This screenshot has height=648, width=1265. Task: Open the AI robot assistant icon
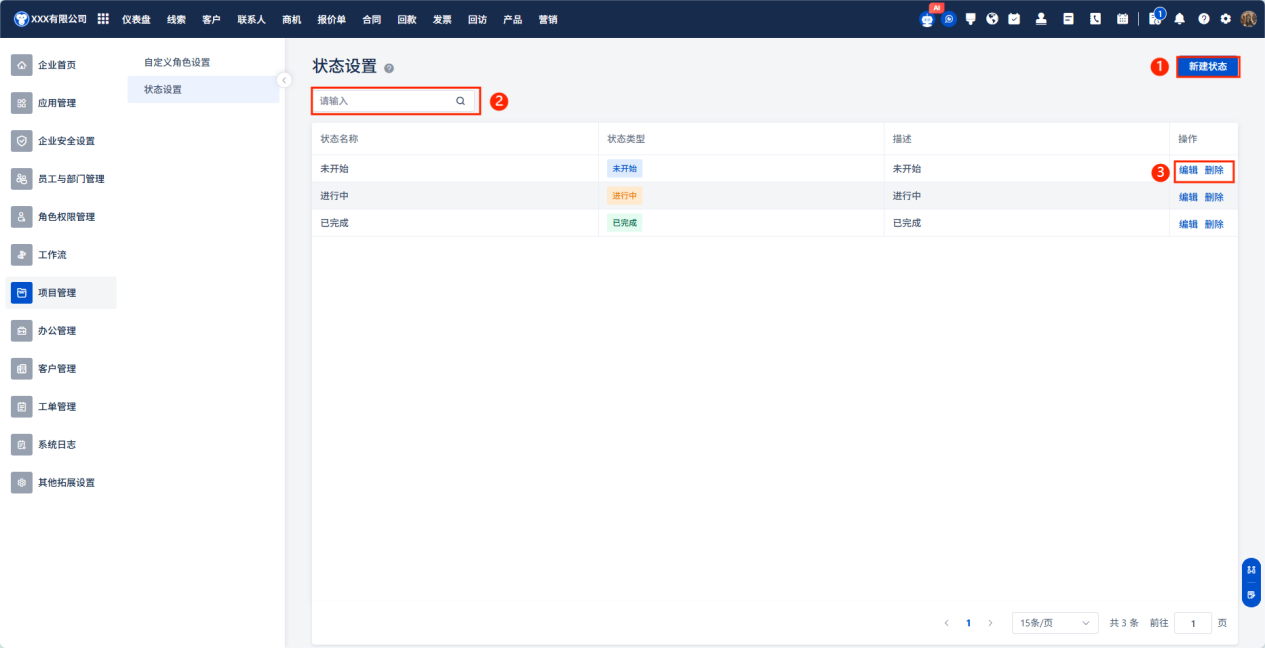[927, 19]
